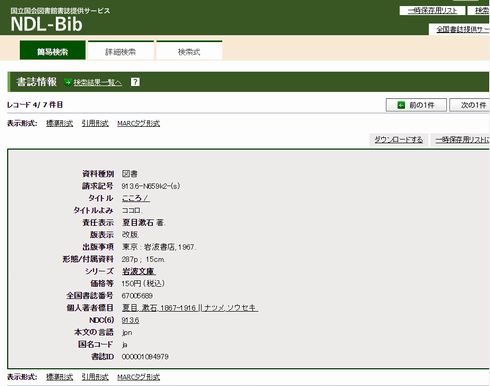Choose bottom 引用形式 display format

point(95,377)
